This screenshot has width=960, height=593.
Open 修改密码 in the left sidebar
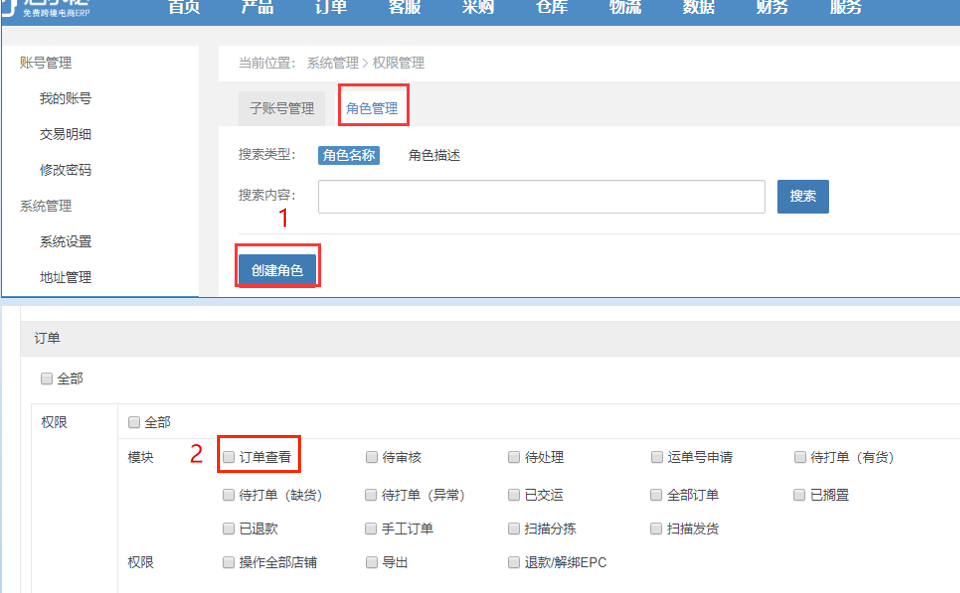65,170
